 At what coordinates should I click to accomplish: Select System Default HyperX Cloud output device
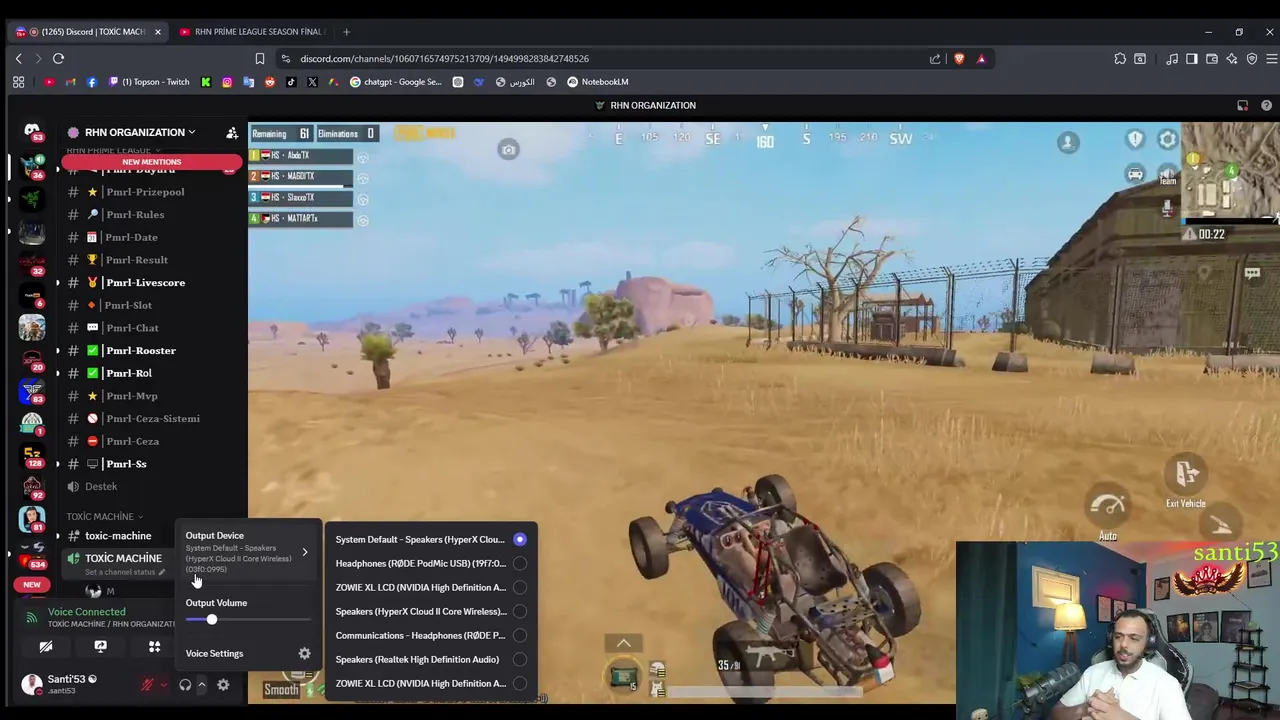[x=431, y=540]
